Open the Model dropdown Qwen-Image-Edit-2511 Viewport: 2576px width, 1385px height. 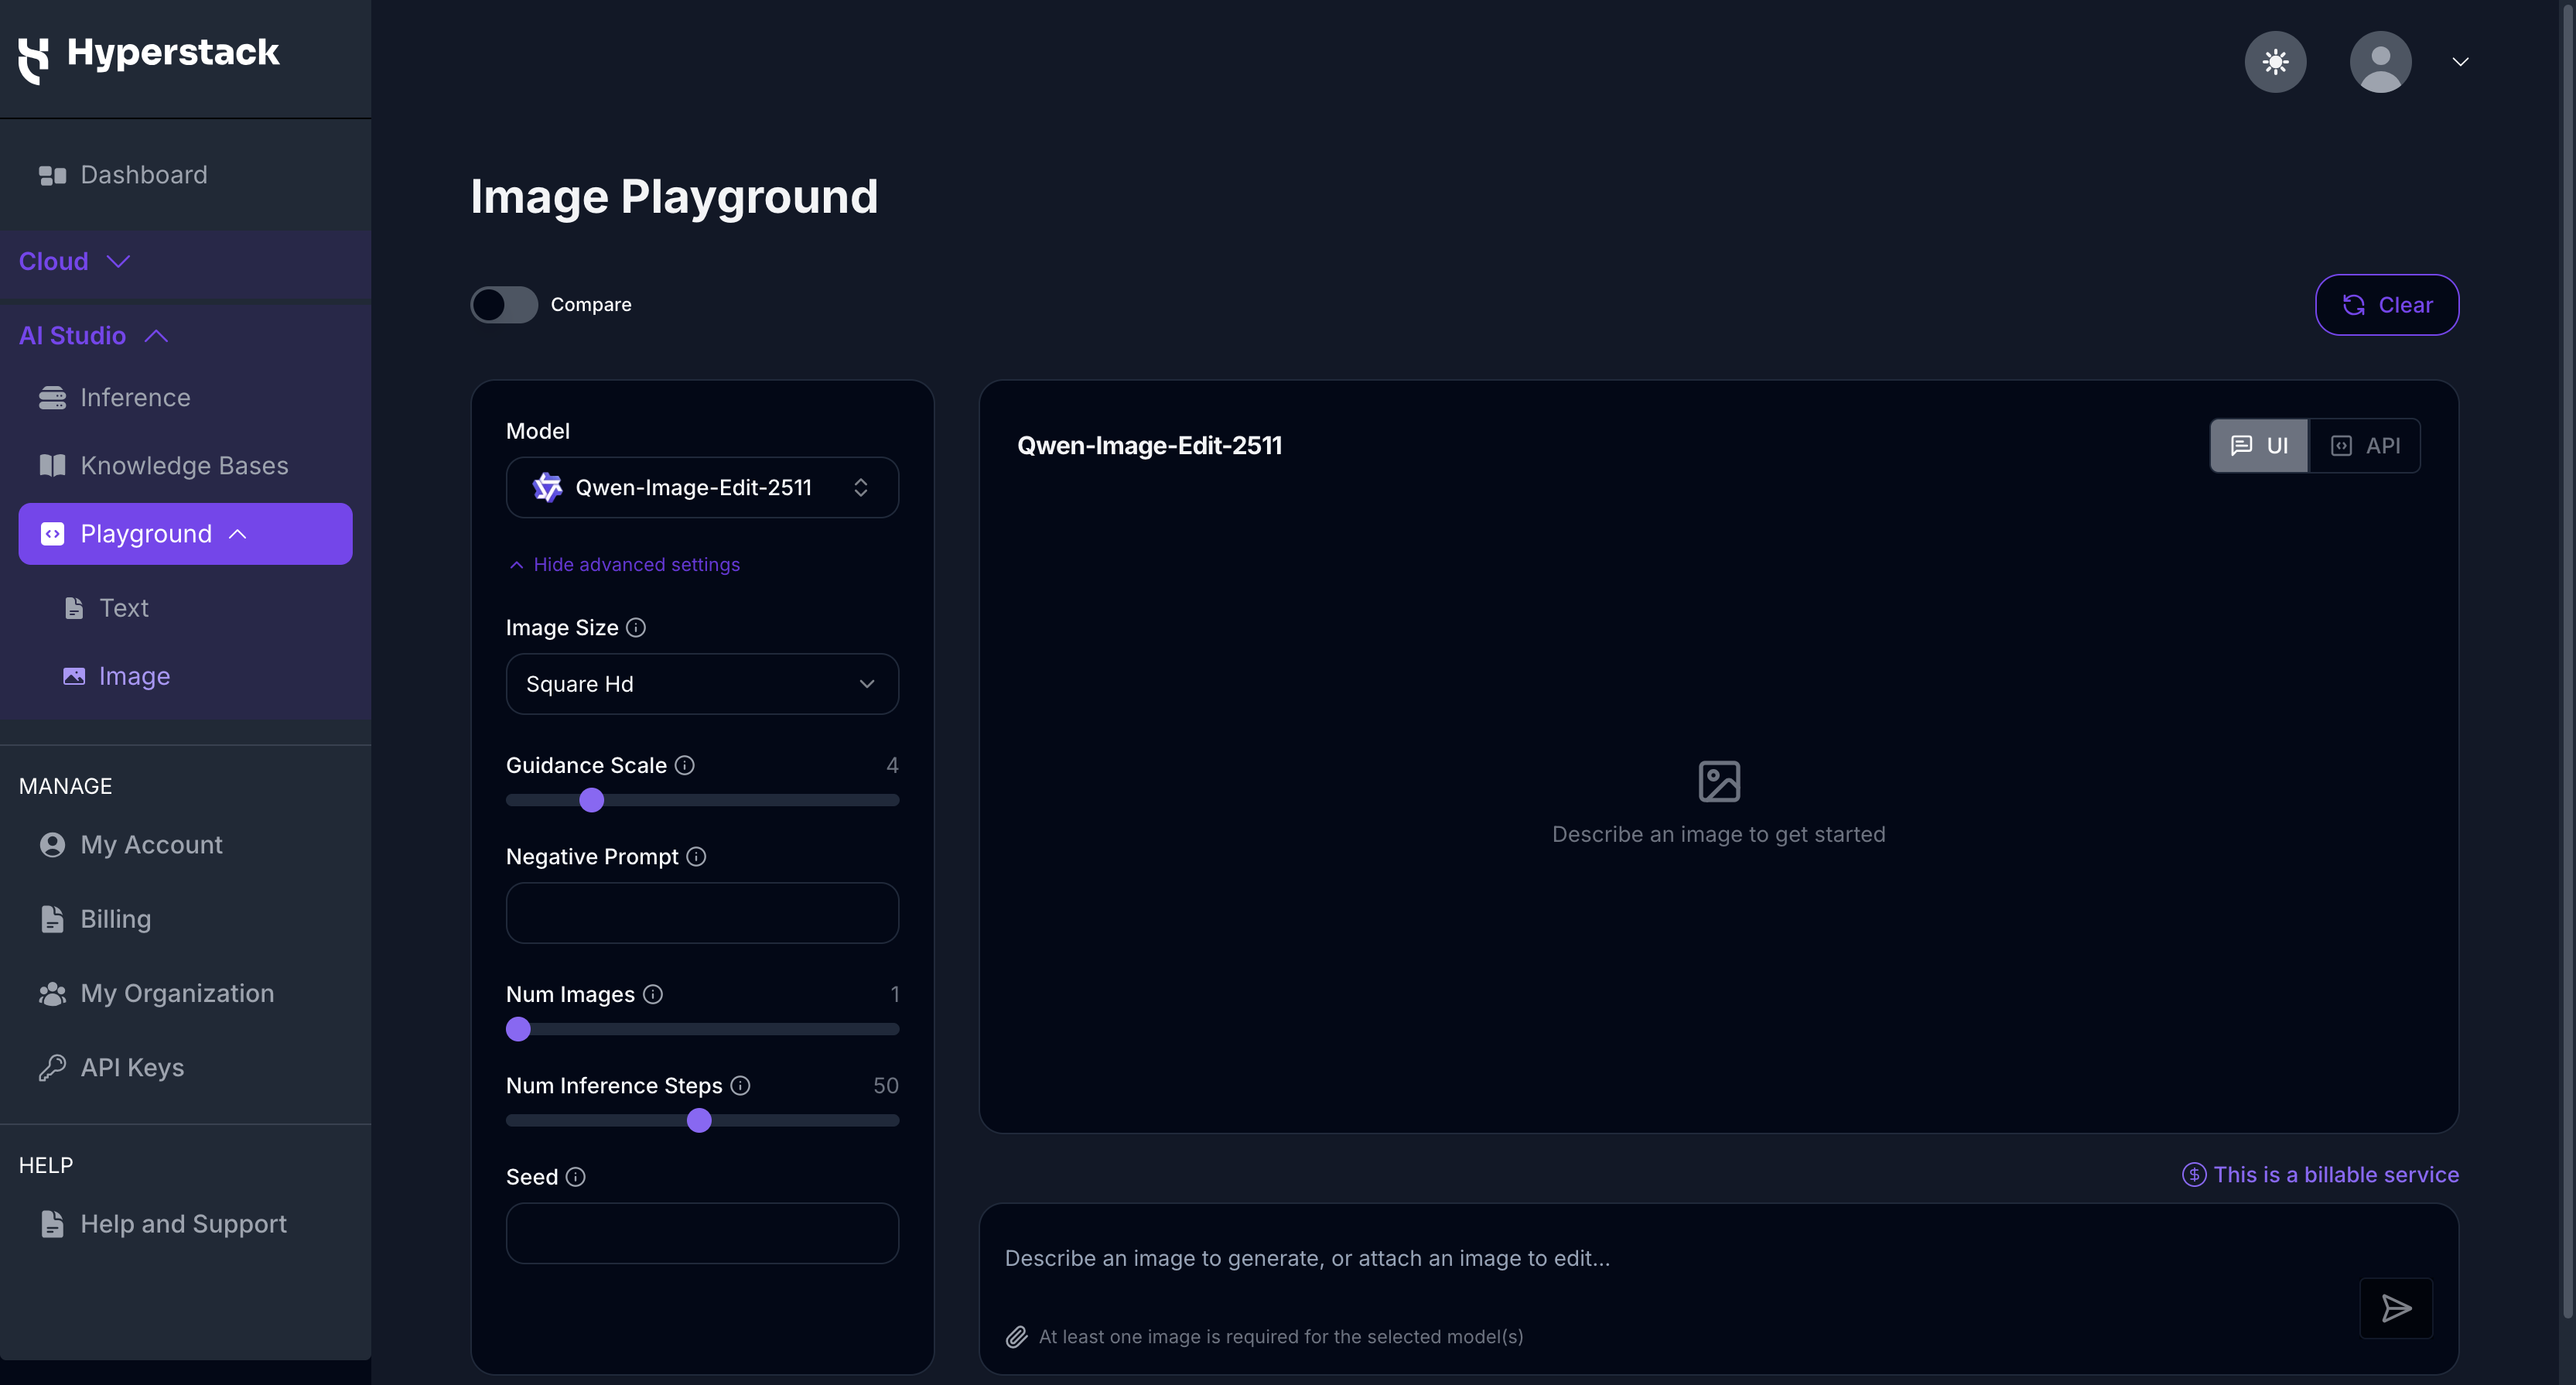coord(702,488)
